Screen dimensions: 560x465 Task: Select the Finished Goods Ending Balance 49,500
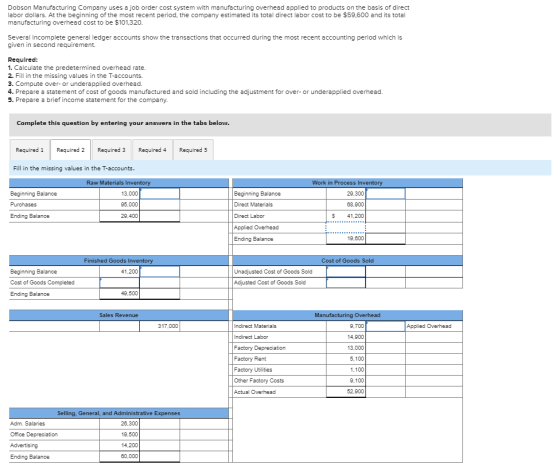point(120,294)
